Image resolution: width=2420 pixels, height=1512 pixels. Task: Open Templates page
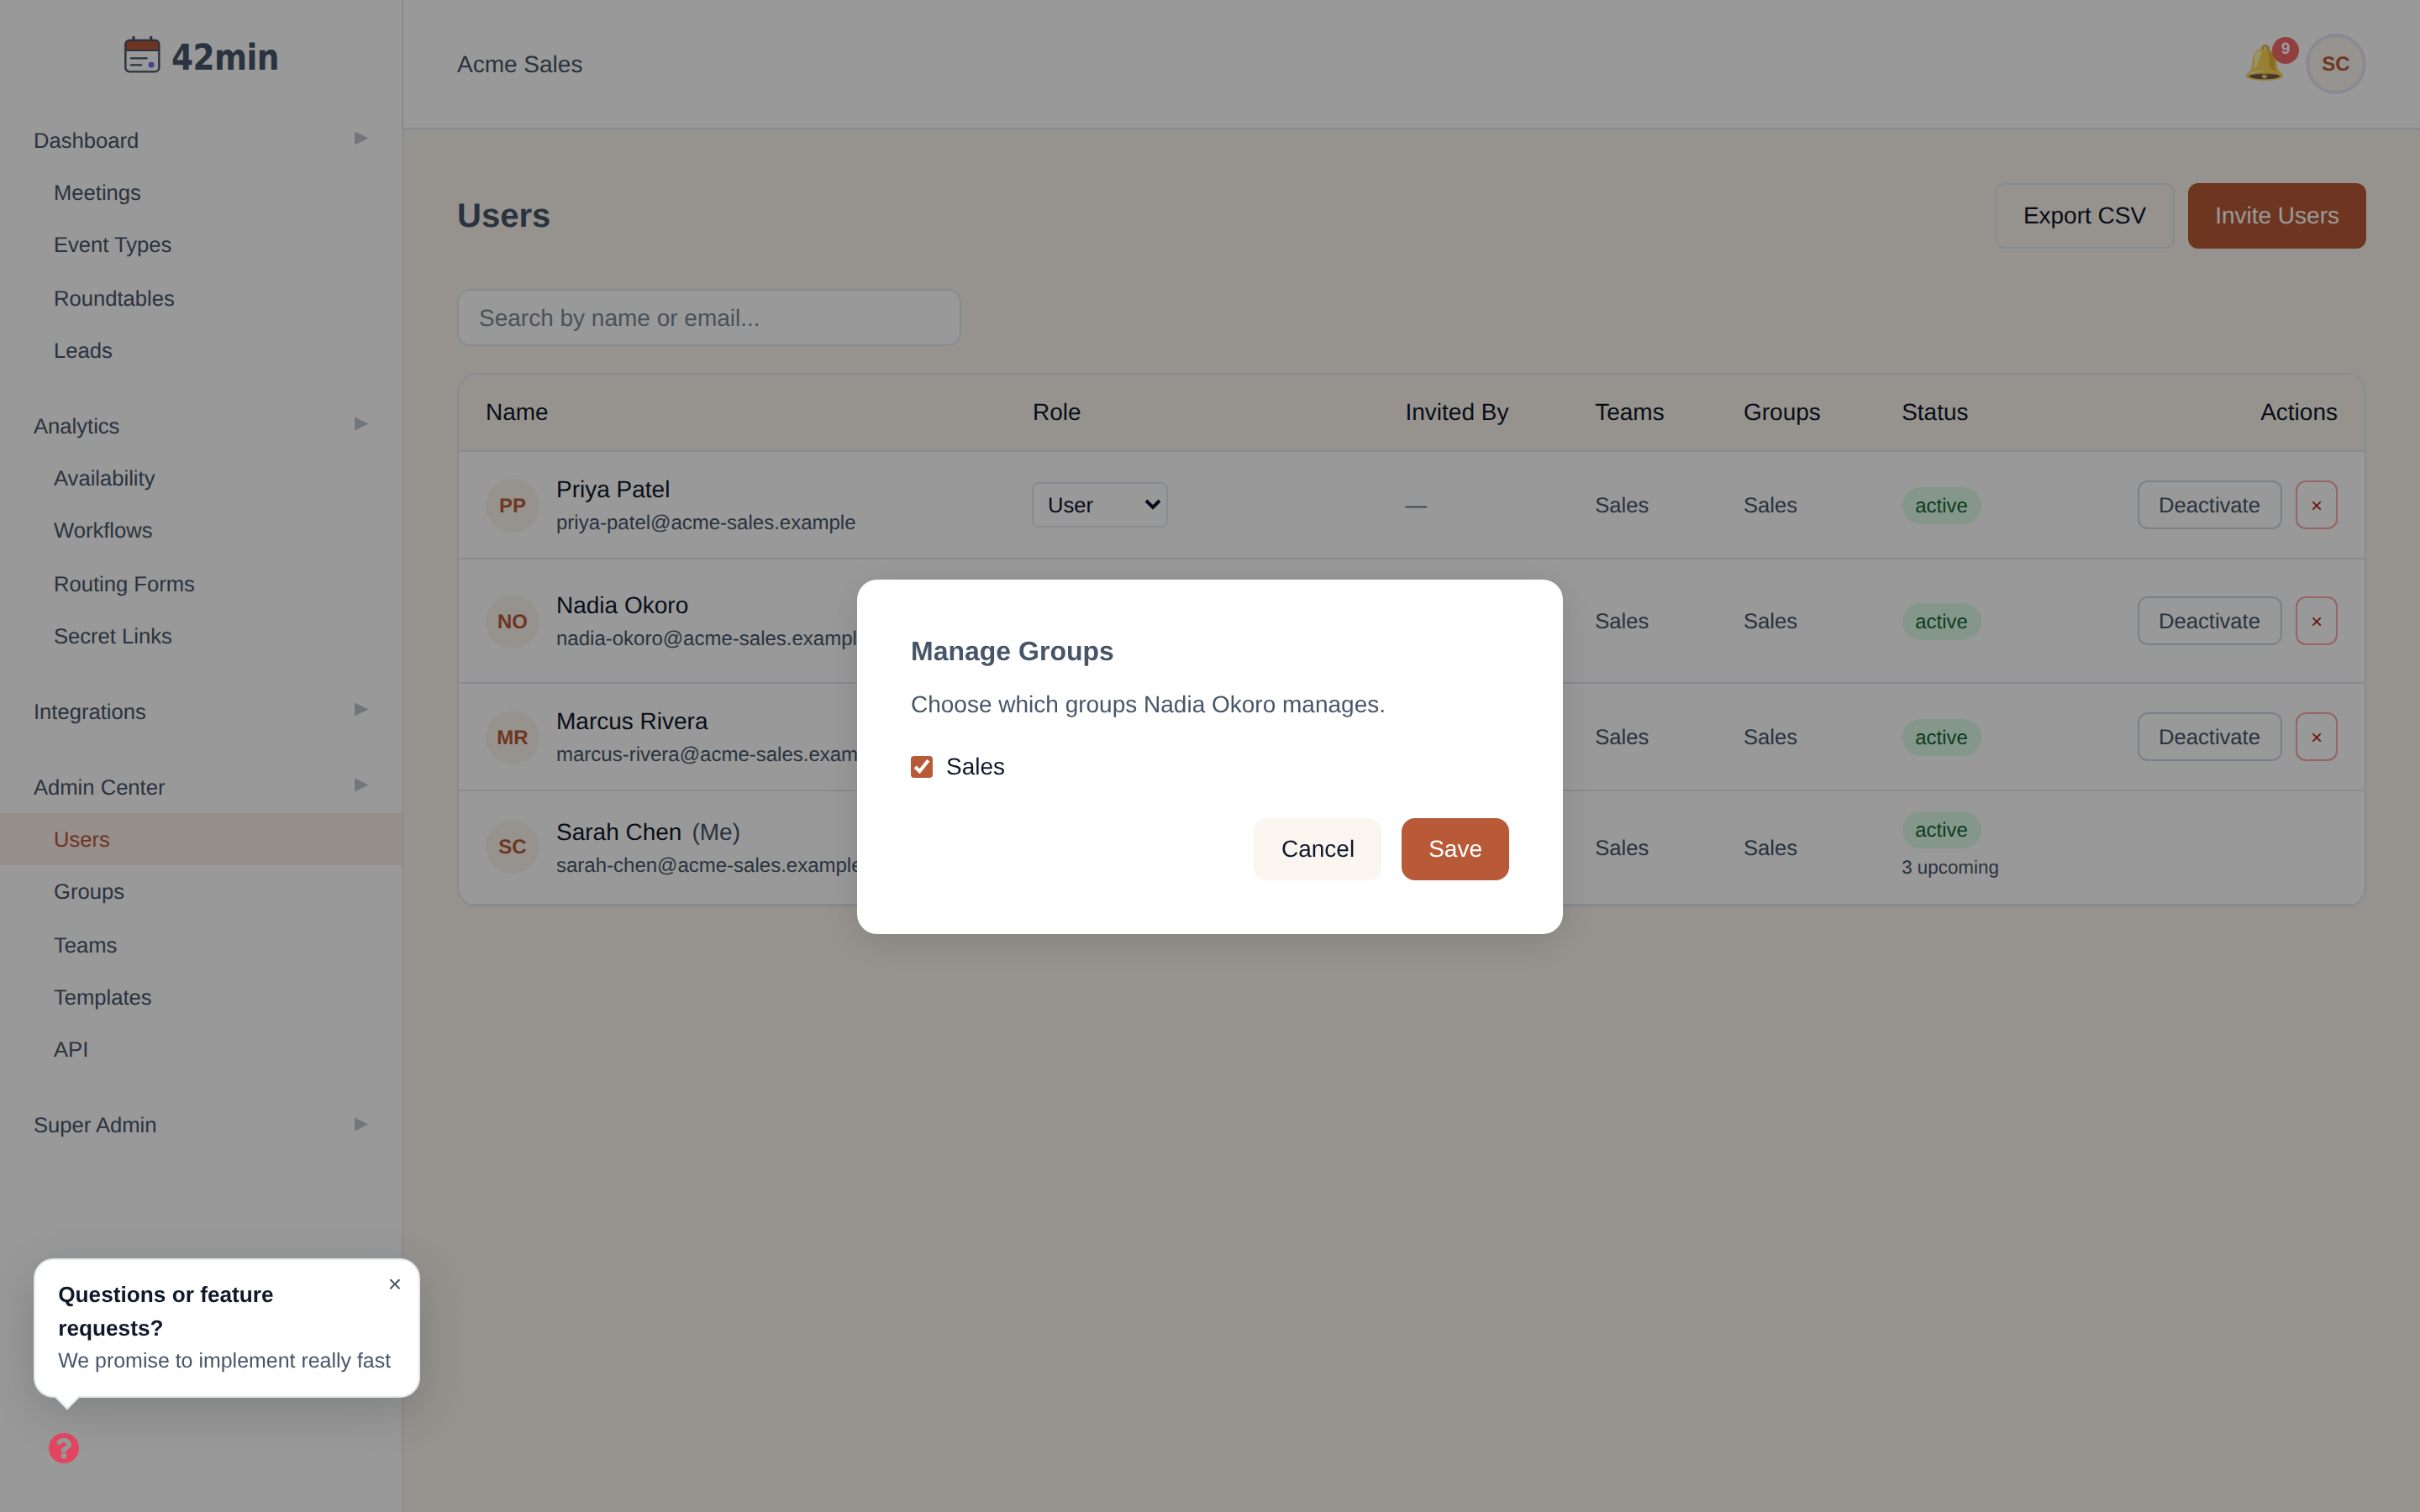(102, 997)
